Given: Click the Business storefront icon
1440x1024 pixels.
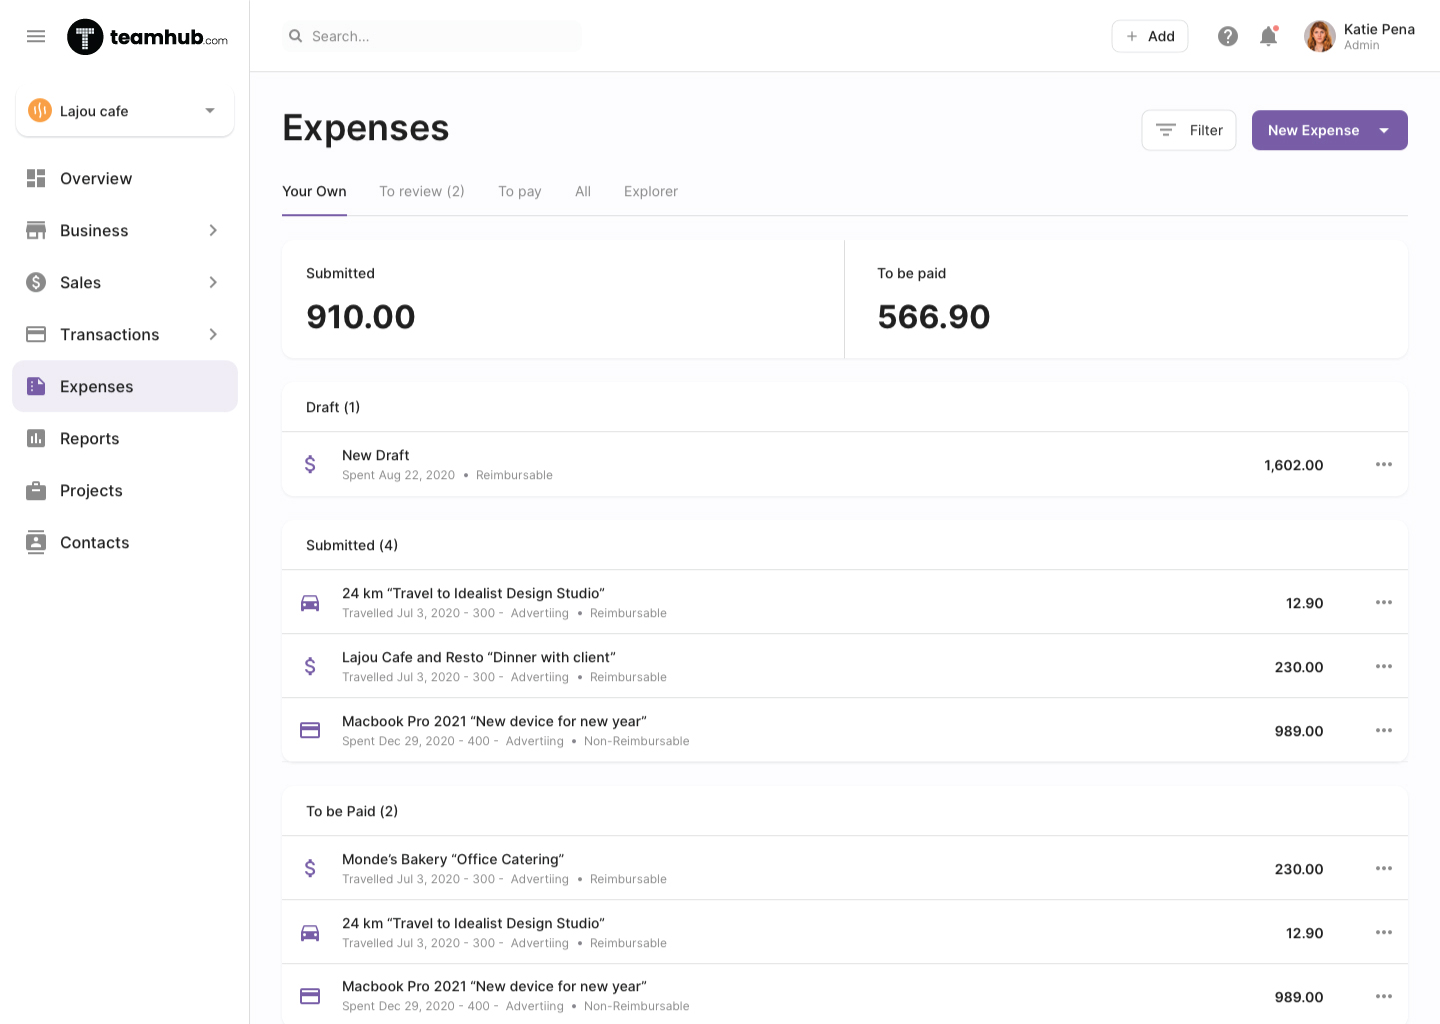Looking at the screenshot, I should pos(36,230).
